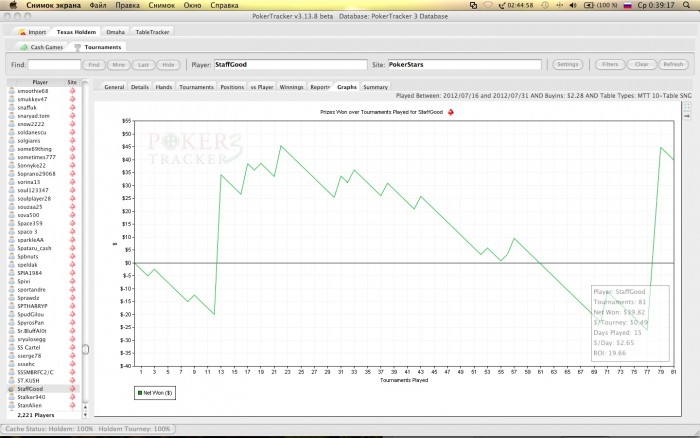Switch to the Winnings tab
The height and width of the screenshot is (438, 700).
tap(292, 87)
